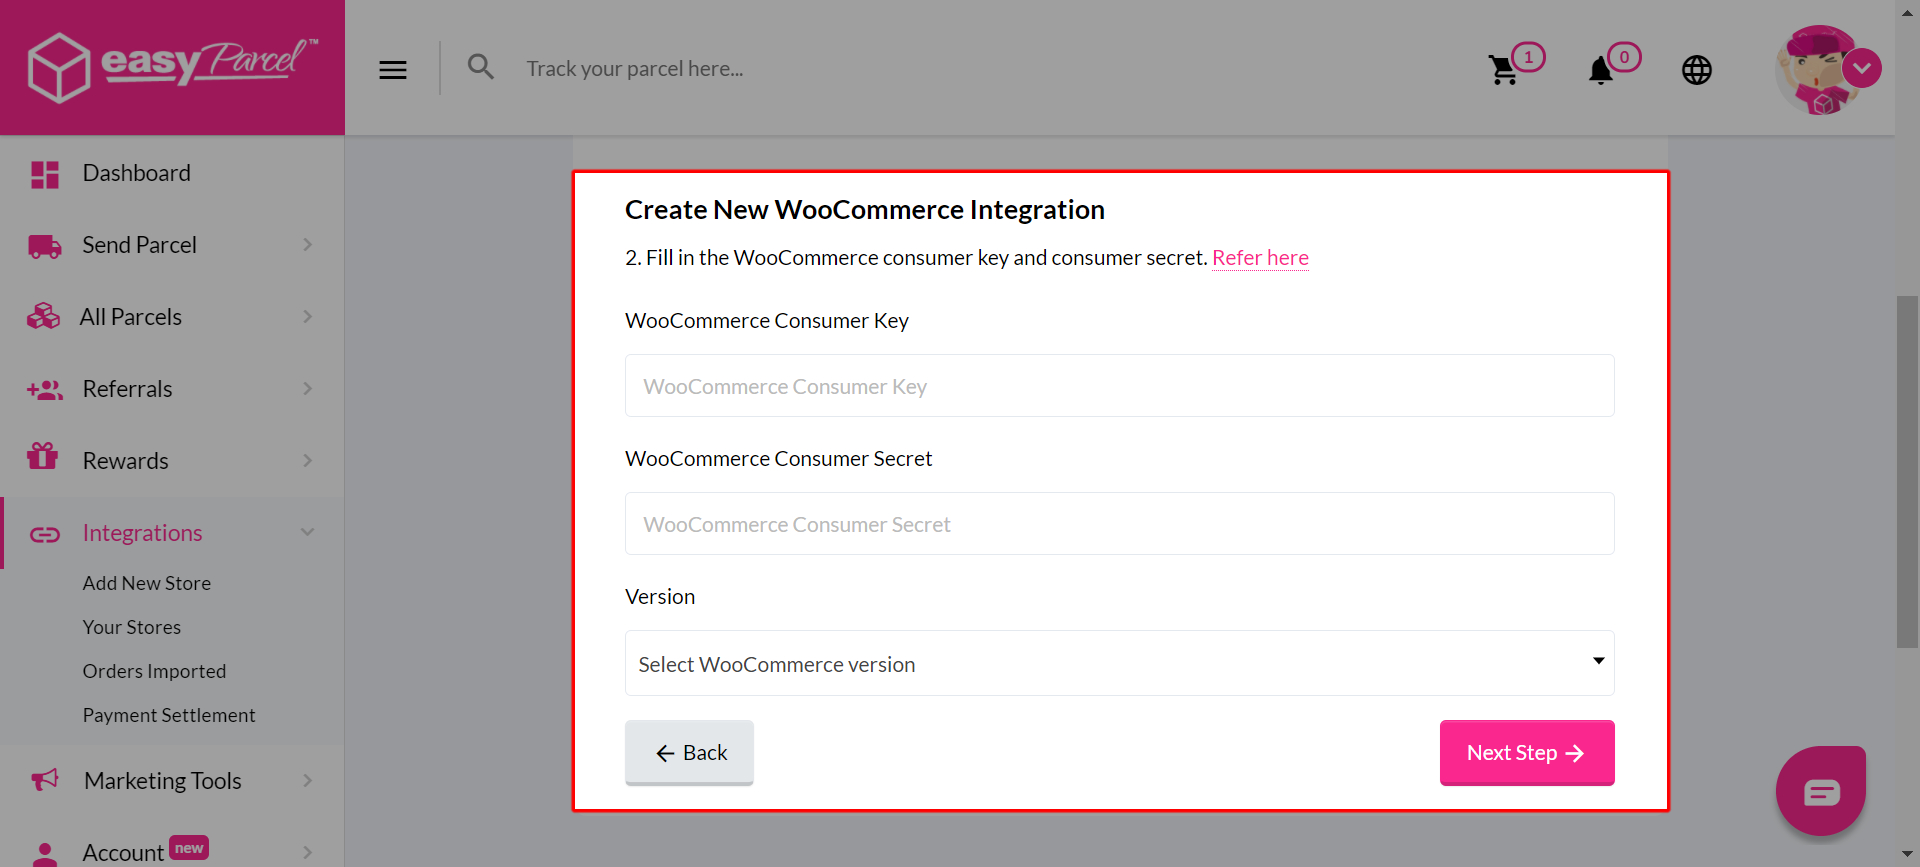Click the new badge beside Account

tap(189, 848)
